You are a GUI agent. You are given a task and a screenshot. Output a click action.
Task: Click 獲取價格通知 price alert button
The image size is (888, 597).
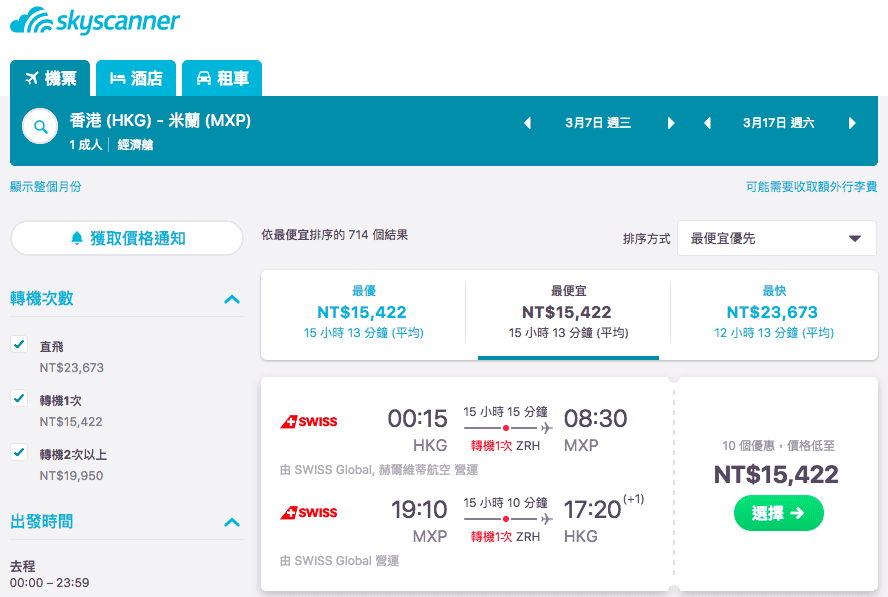point(127,238)
